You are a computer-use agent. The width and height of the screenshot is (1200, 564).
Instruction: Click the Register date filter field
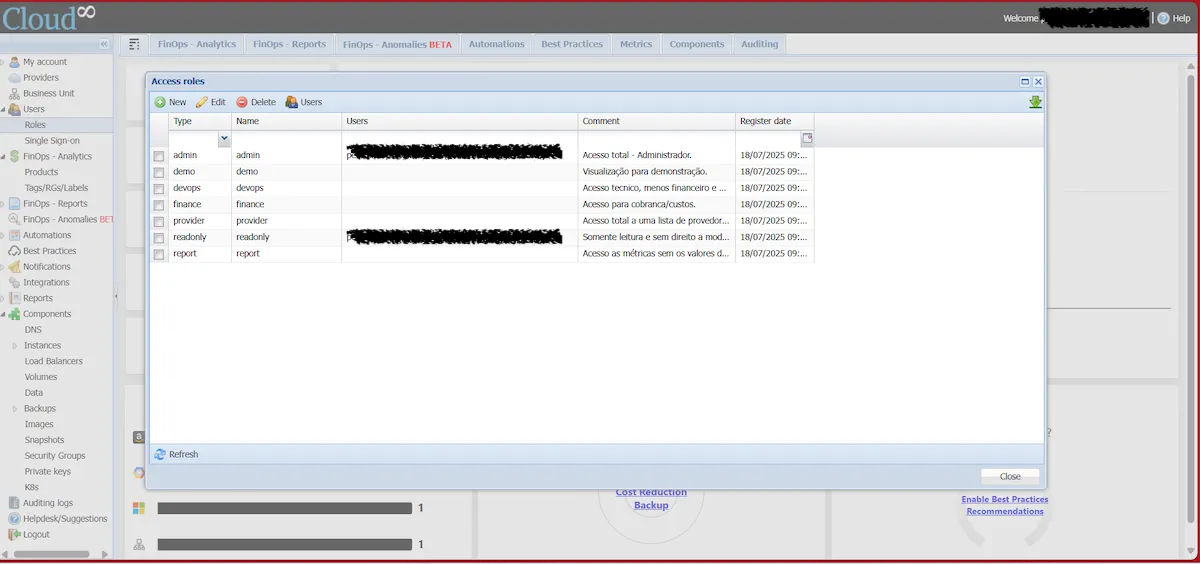pyautogui.click(x=768, y=138)
